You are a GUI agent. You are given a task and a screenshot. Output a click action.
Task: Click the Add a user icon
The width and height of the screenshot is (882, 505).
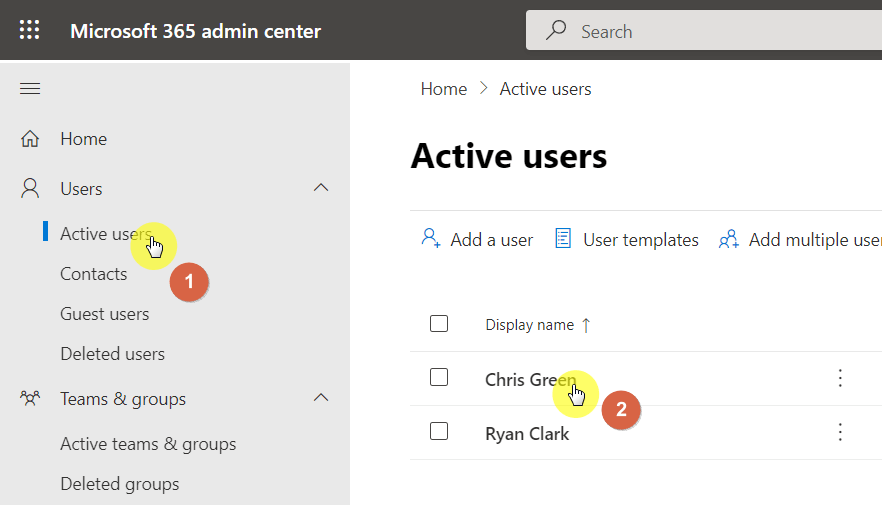[x=431, y=238]
